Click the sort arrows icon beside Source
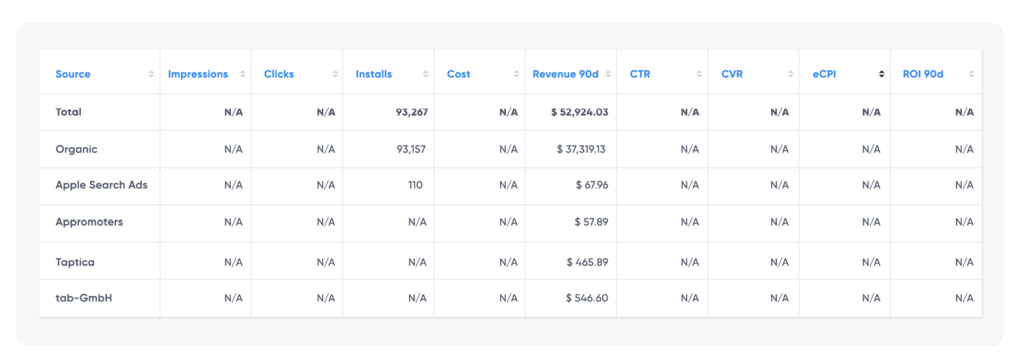This screenshot has width=1024, height=362. coord(152,74)
